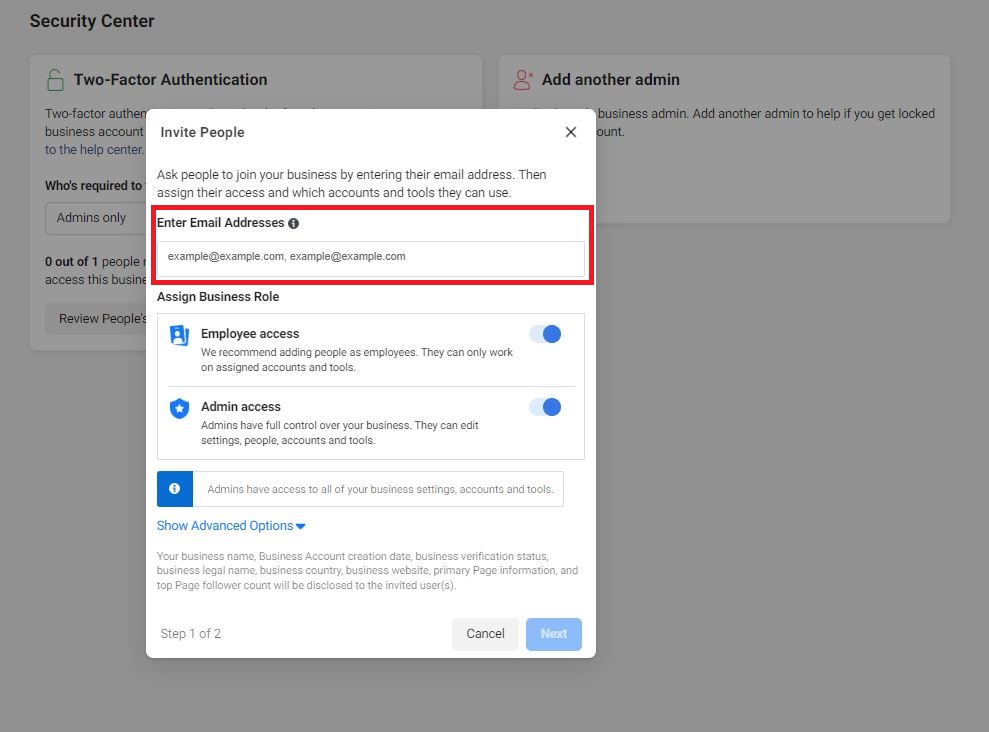This screenshot has width=989, height=732.
Task: Click the Two-Factor Authentication title
Action: click(170, 80)
